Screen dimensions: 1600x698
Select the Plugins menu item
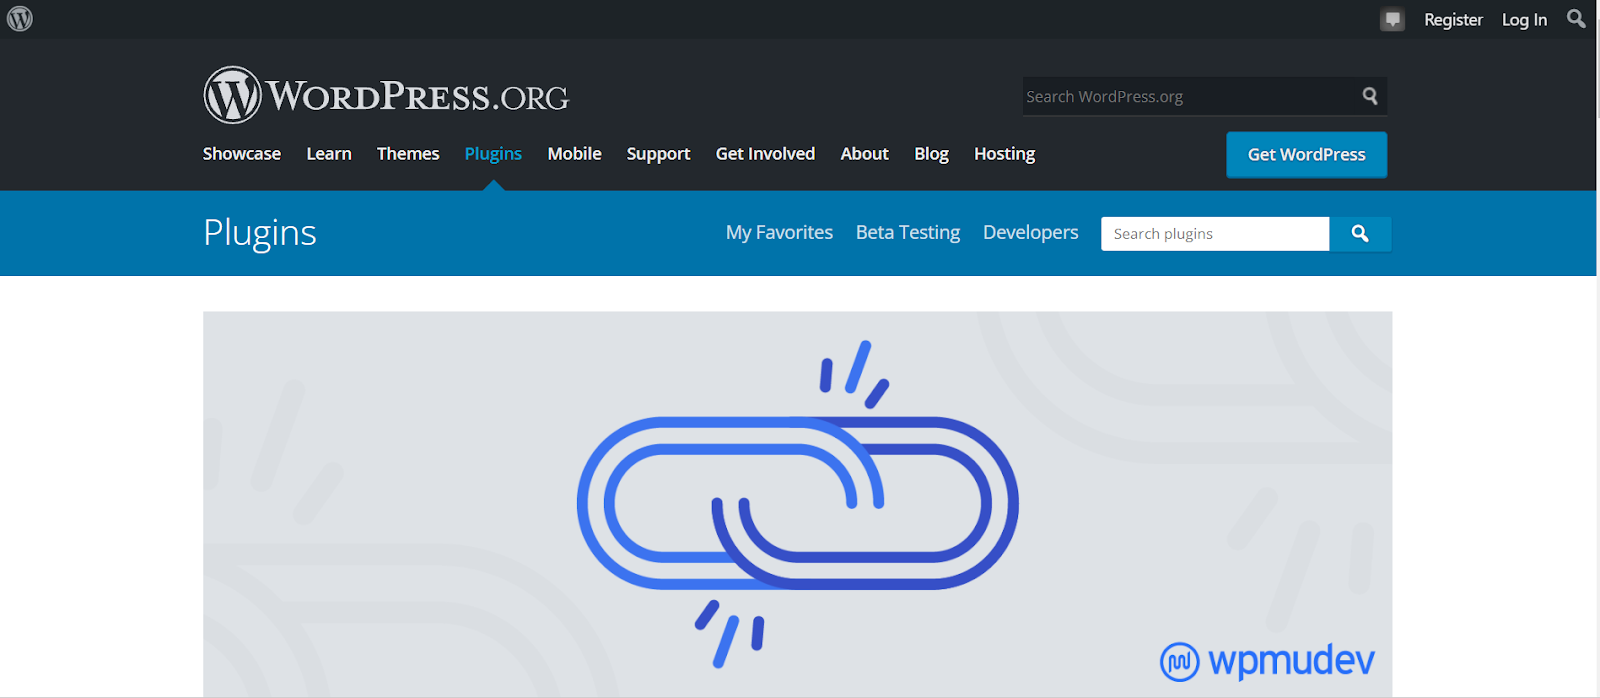(x=493, y=154)
